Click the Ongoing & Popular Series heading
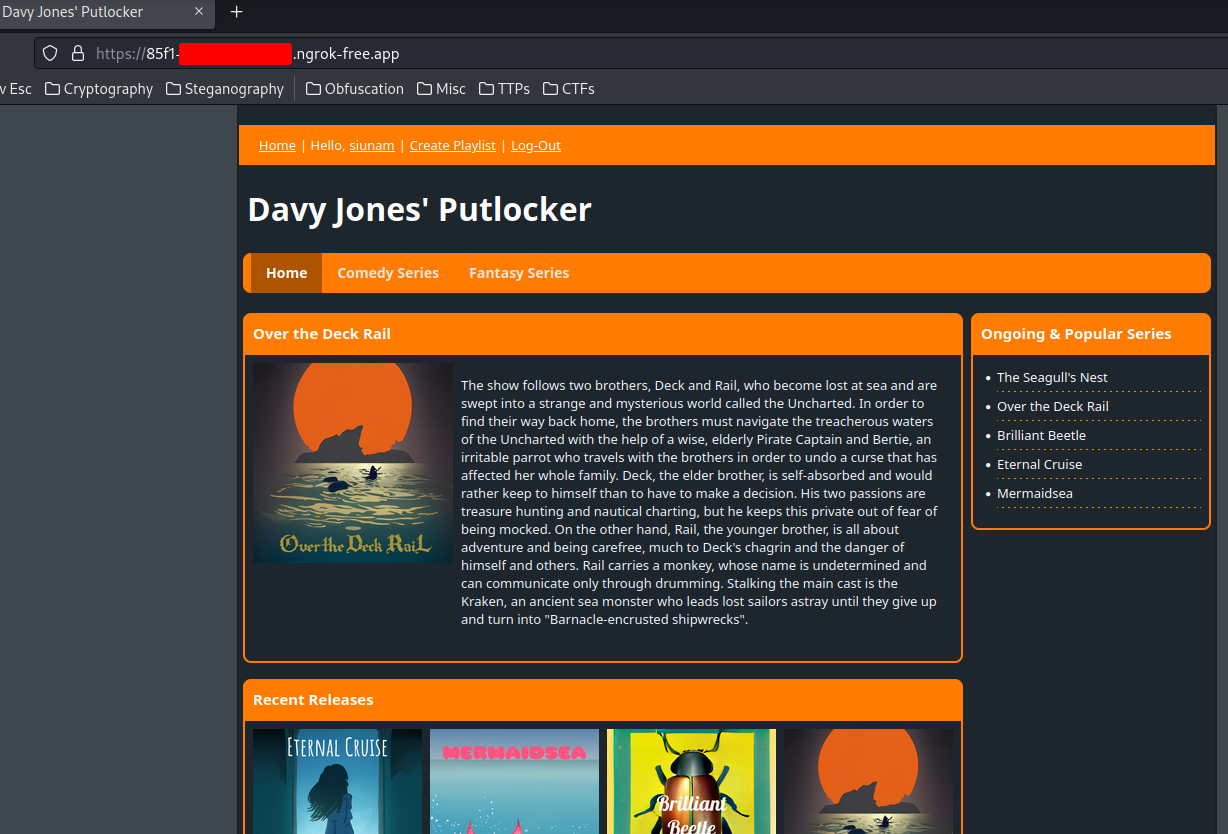The image size is (1228, 834). point(1076,334)
